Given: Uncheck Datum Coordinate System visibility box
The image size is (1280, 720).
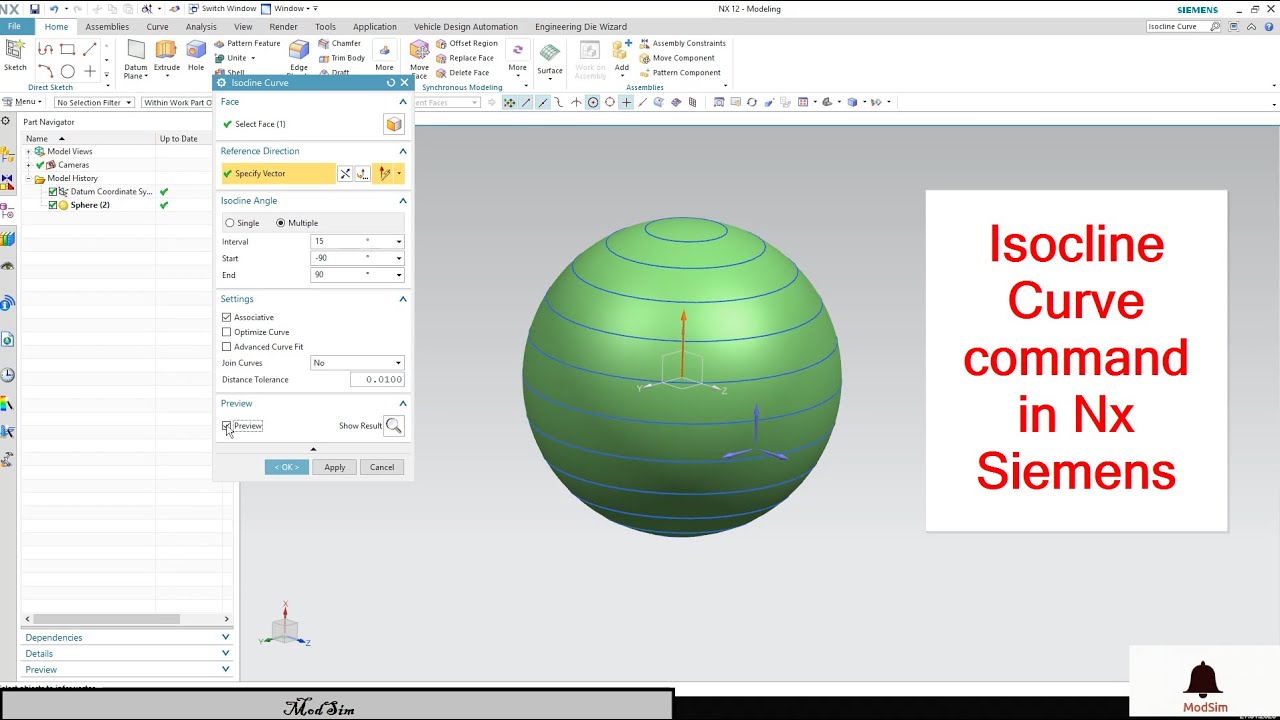Looking at the screenshot, I should [53, 191].
